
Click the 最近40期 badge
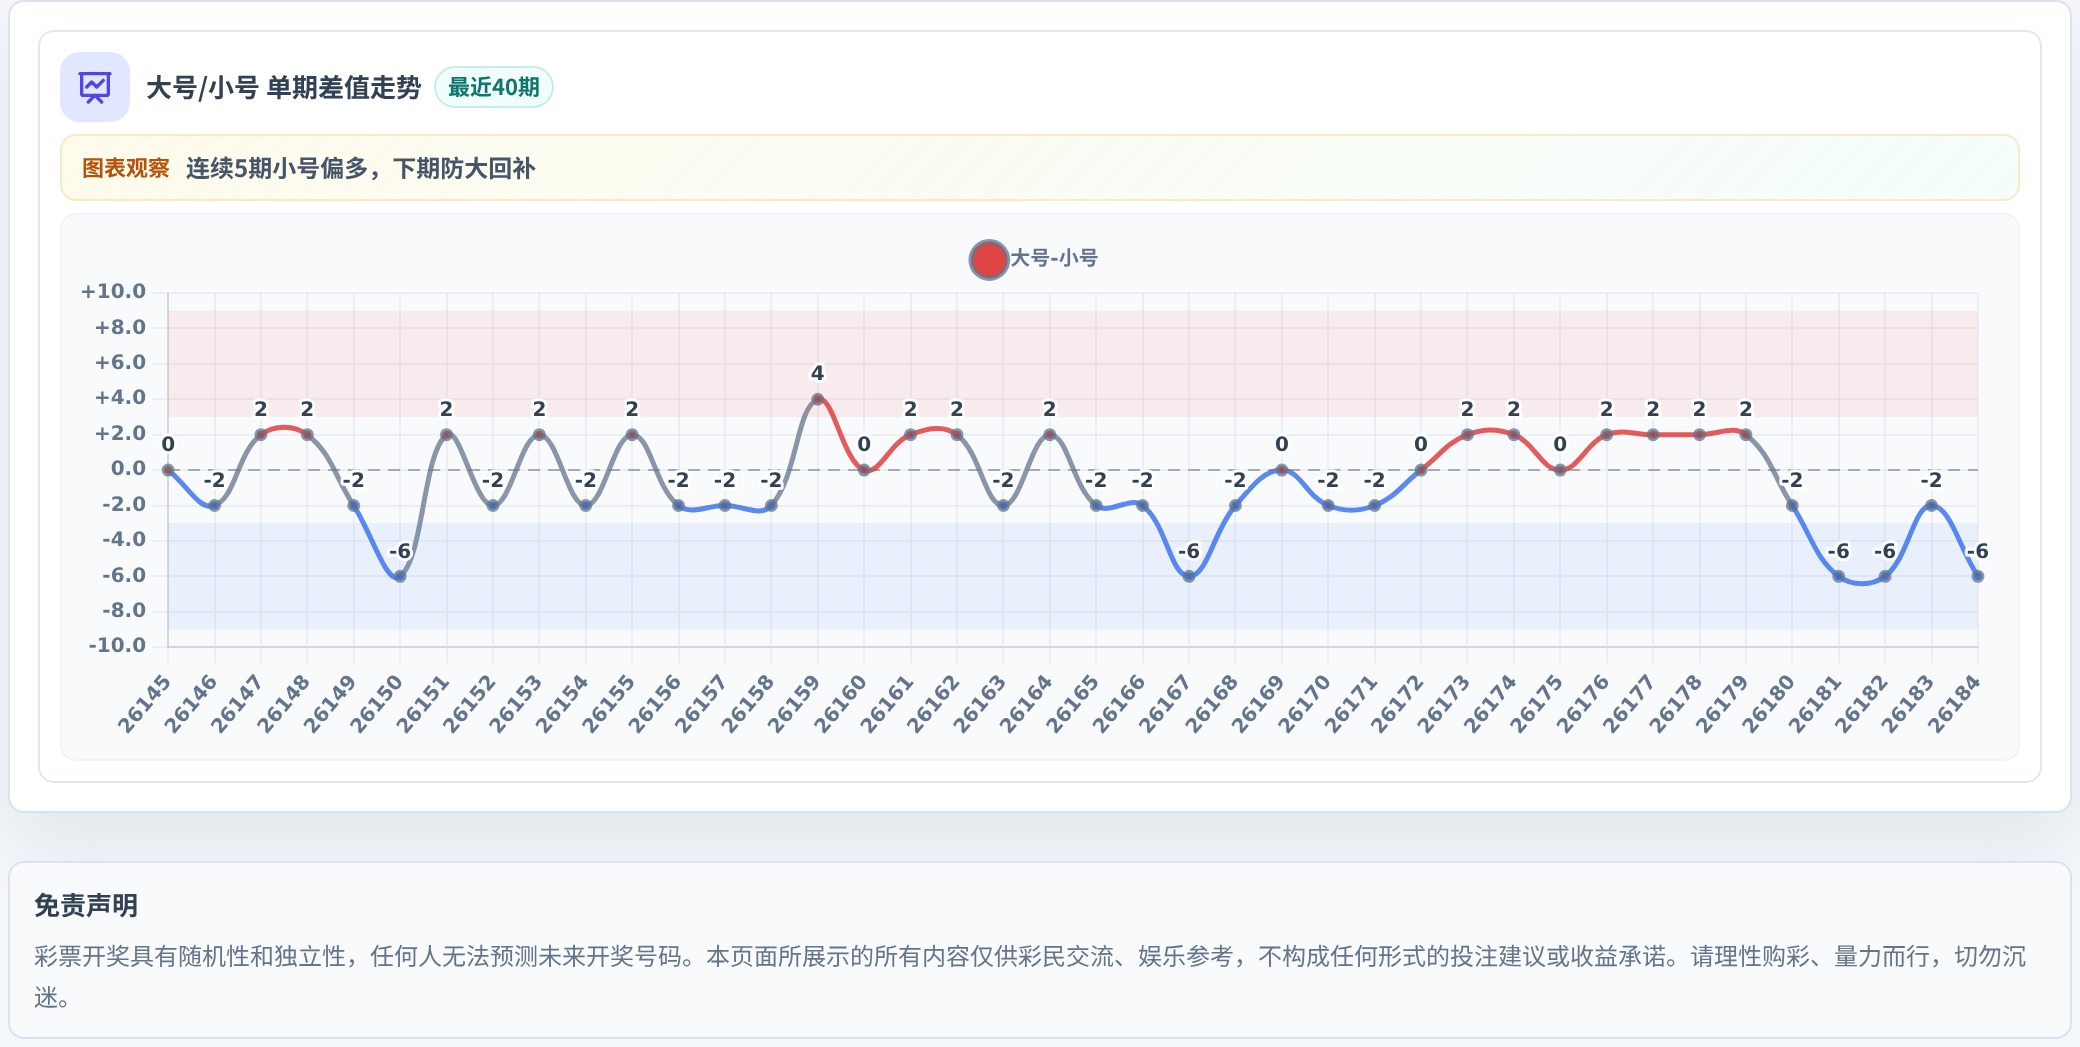click(x=494, y=87)
